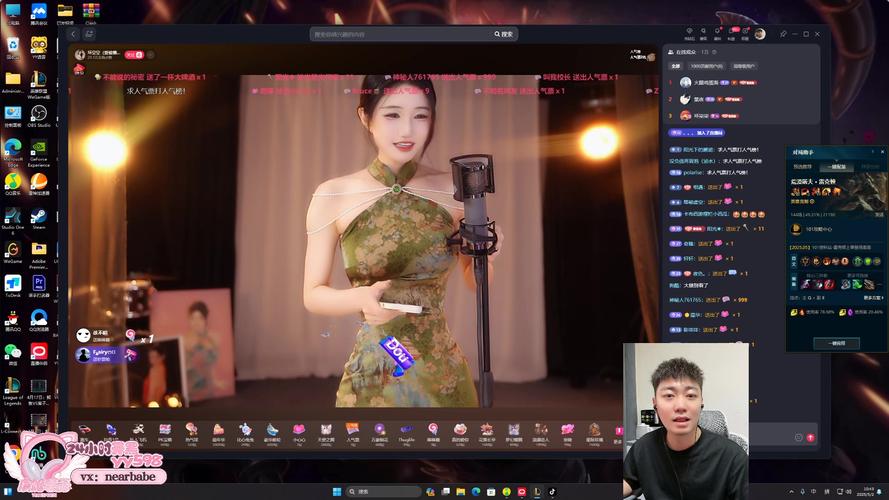Click the back arrow in the YY title bar
Viewport: 889px width, 500px height.
(74, 34)
